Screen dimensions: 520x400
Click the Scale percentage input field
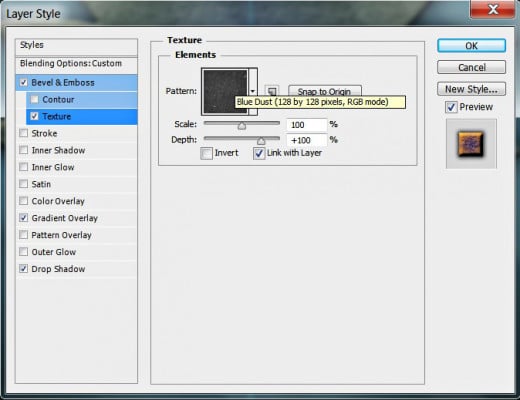coord(306,125)
